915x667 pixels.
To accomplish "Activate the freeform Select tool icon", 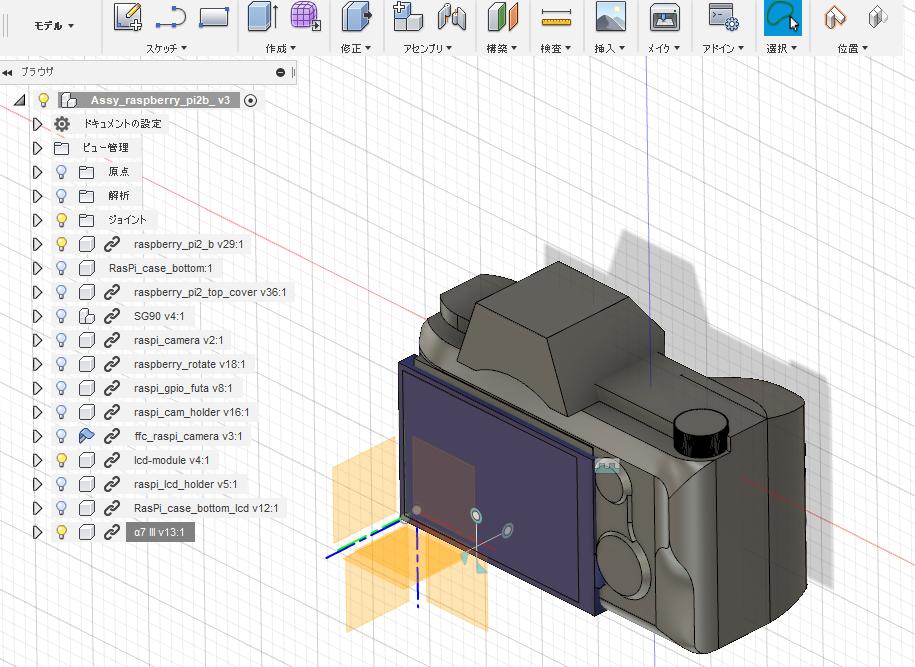I will (x=783, y=18).
